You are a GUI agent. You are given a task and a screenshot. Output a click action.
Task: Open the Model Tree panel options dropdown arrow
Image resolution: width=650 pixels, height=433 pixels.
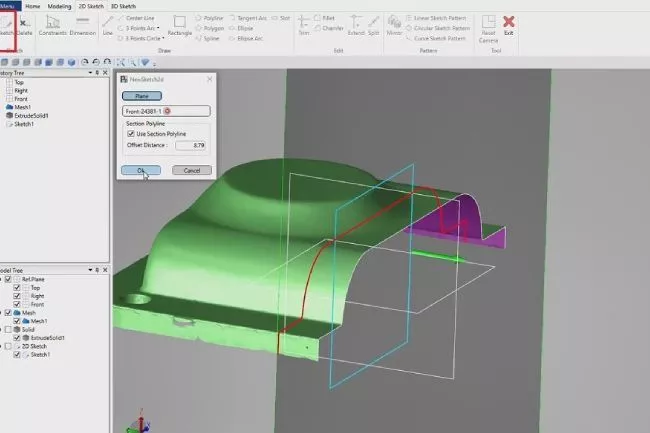(x=90, y=270)
